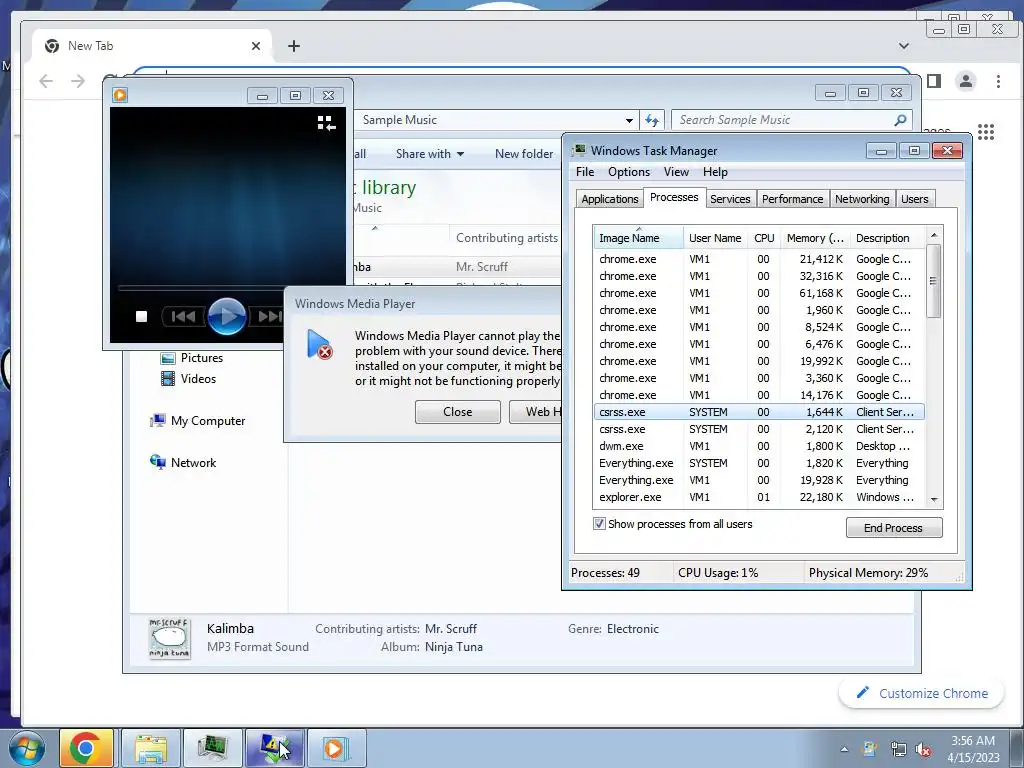Stop playback in Media Player
This screenshot has width=1024, height=768.
tap(141, 317)
